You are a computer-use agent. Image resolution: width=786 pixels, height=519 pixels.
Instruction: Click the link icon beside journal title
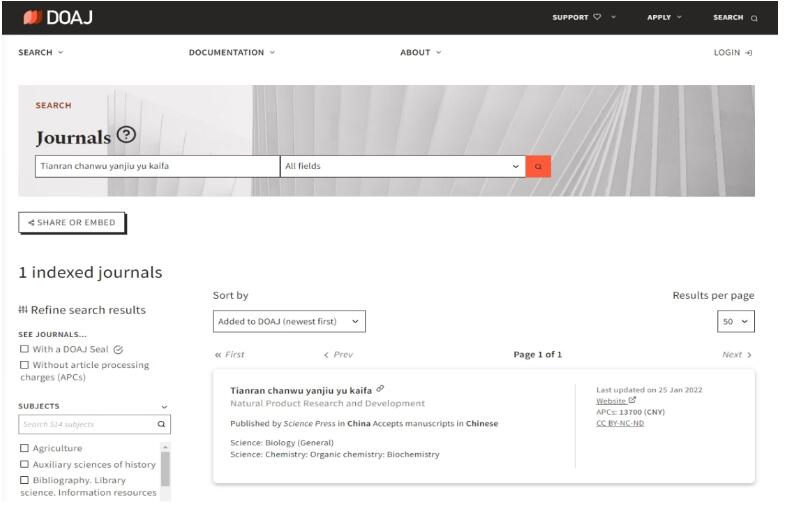point(380,389)
